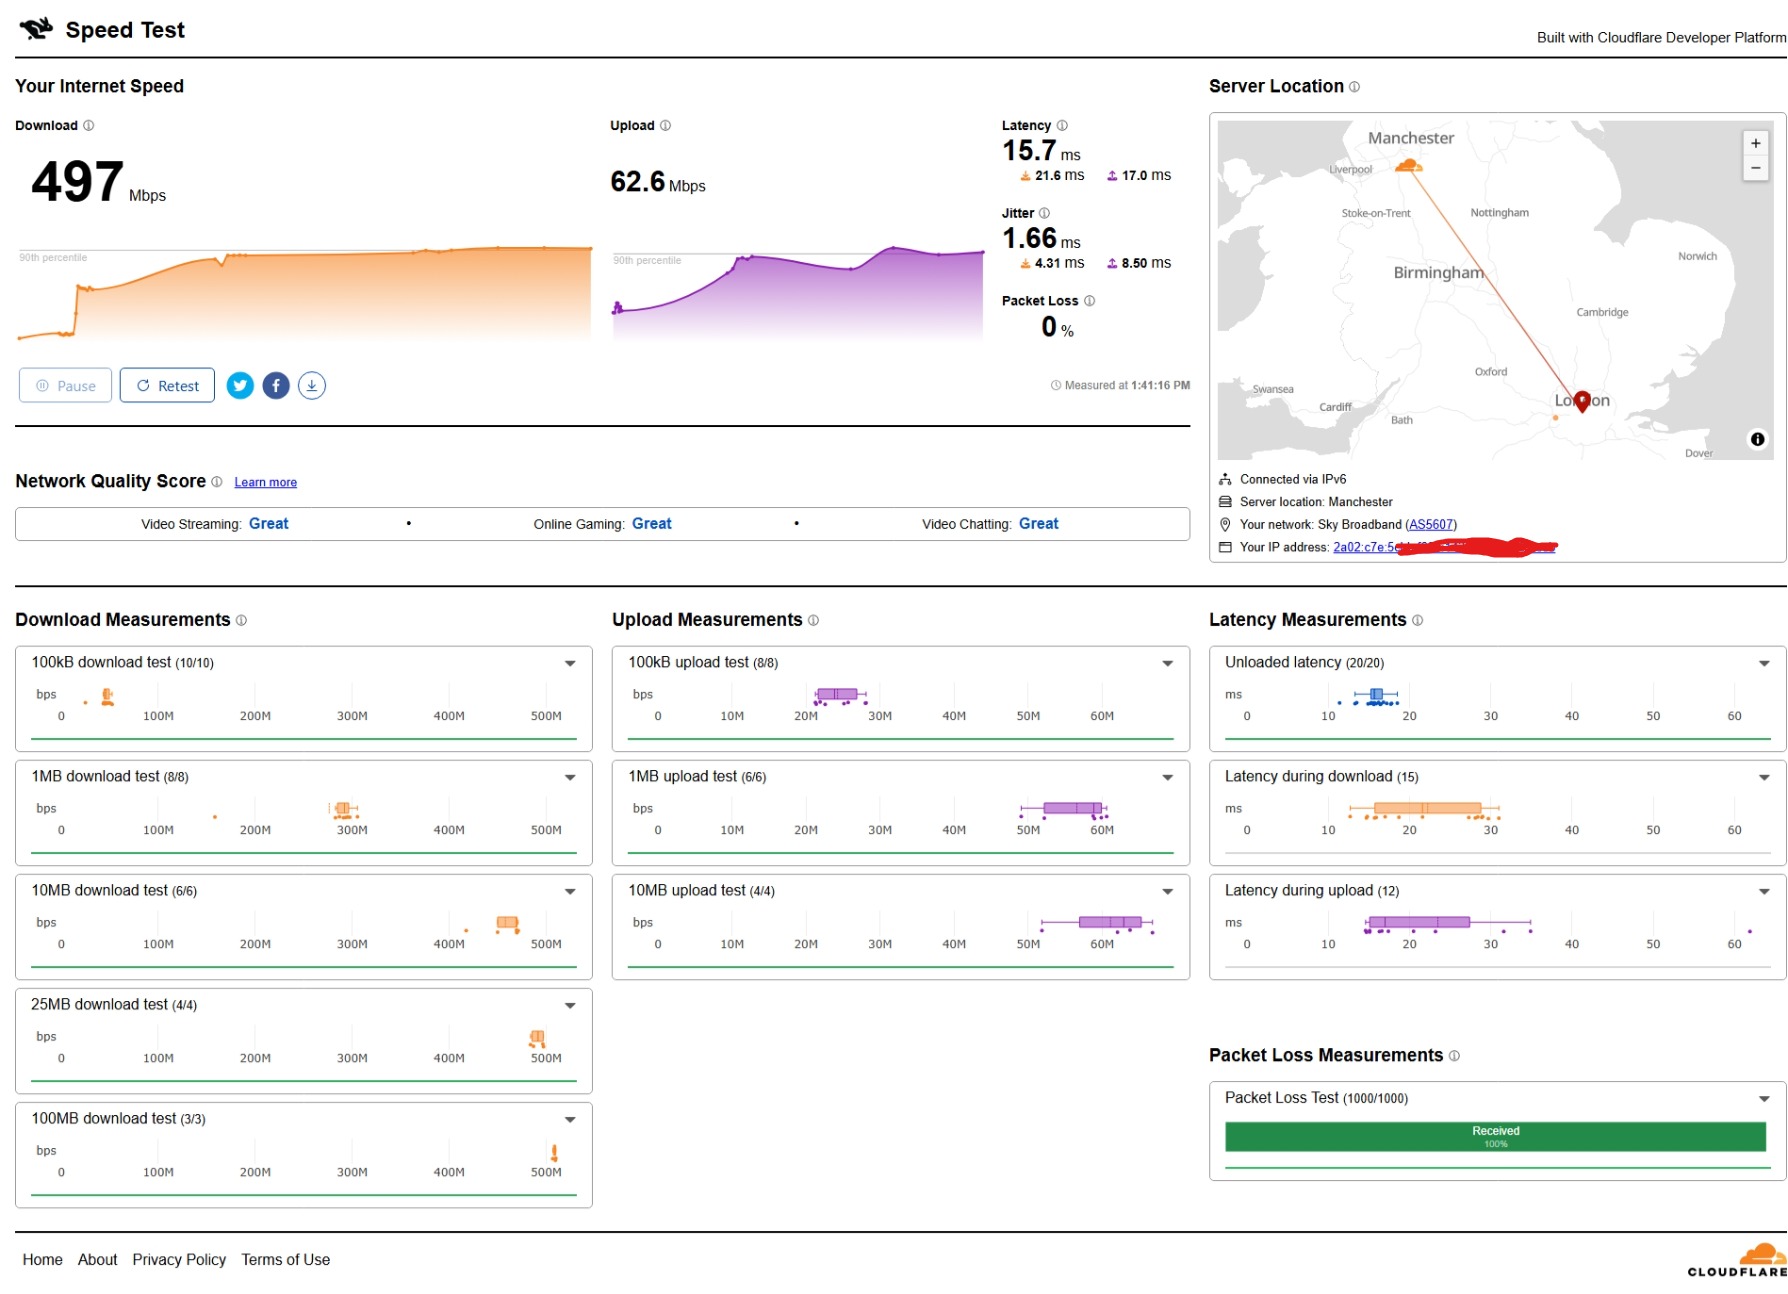Viewport: 1788px width, 1294px height.
Task: Click the download results icon
Action: [x=312, y=386]
